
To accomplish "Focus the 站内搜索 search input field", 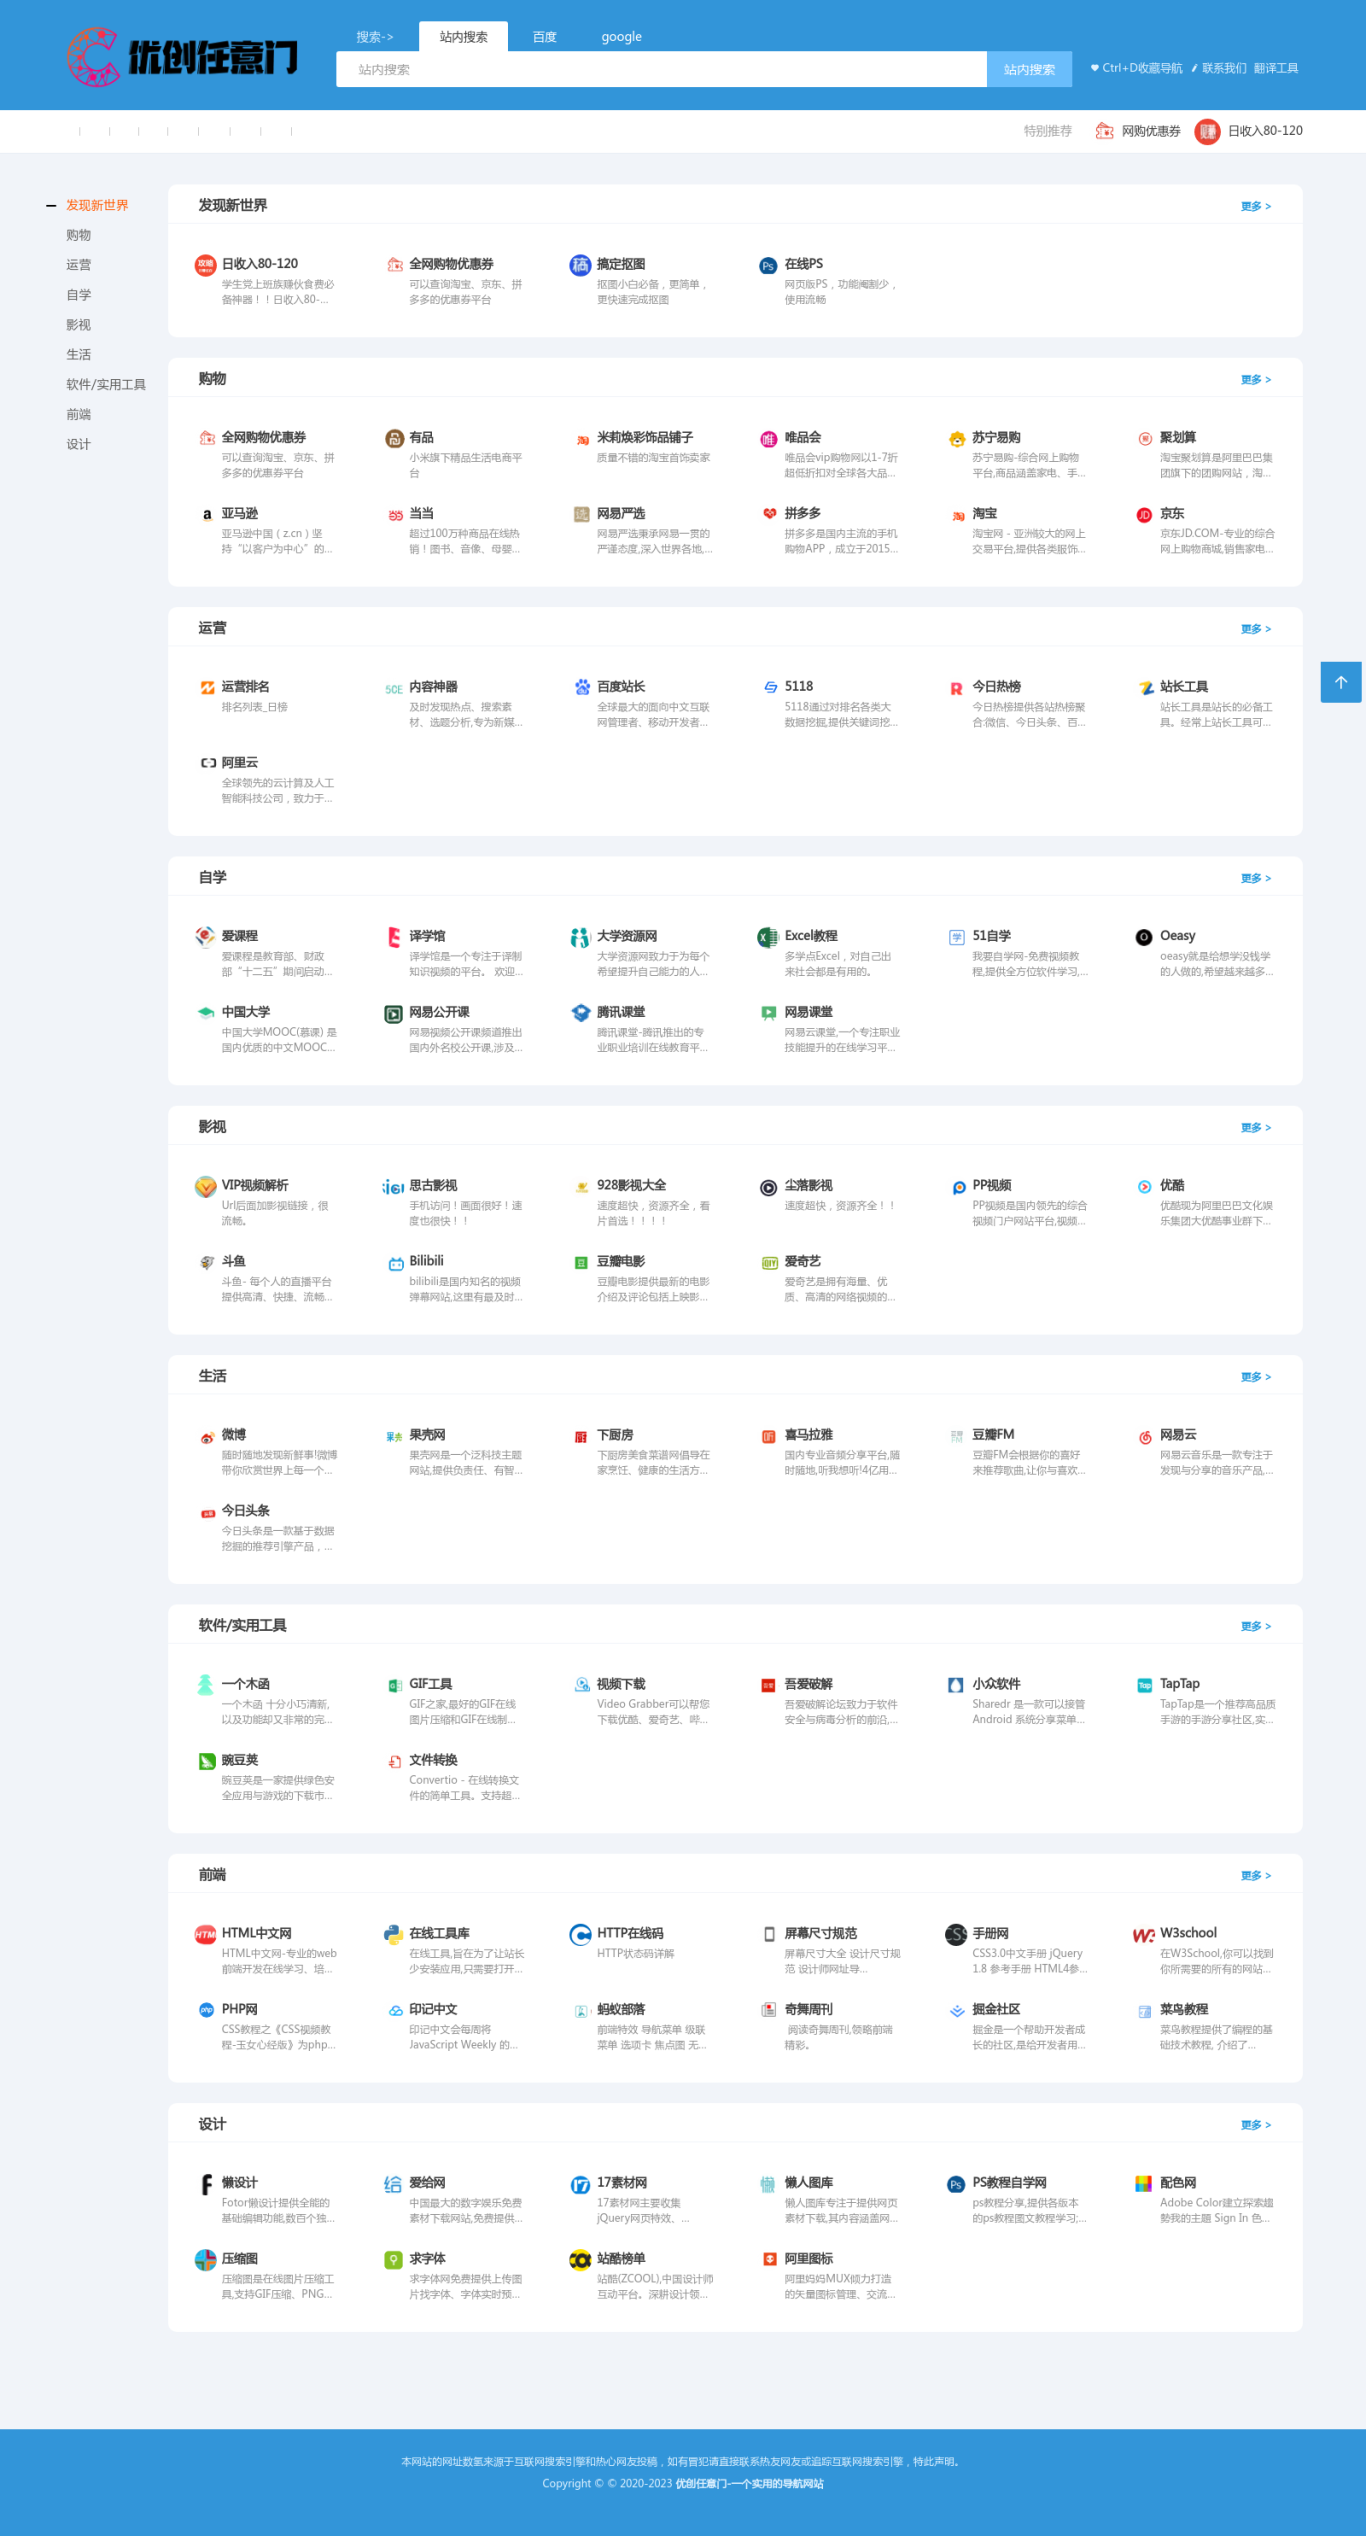I will point(661,69).
